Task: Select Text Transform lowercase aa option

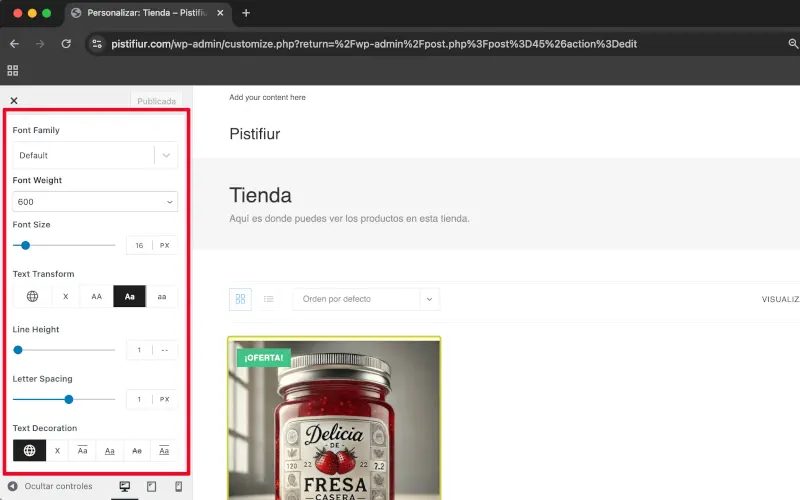Action: (x=162, y=296)
